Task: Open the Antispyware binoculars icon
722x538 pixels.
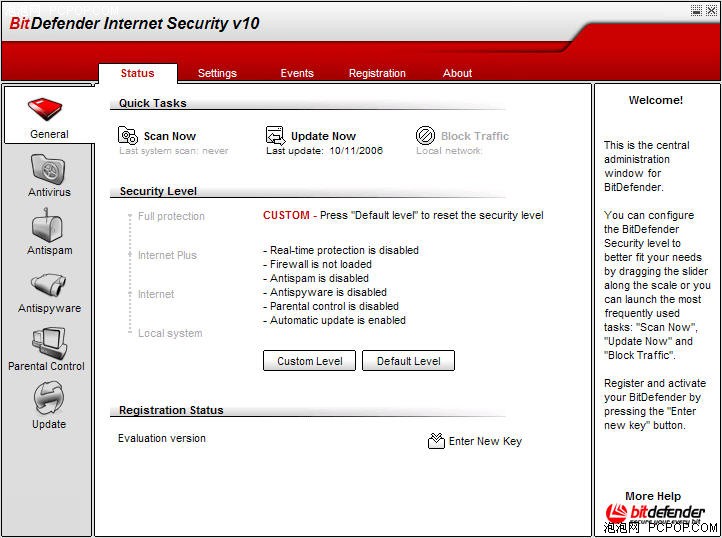Action: coord(48,285)
